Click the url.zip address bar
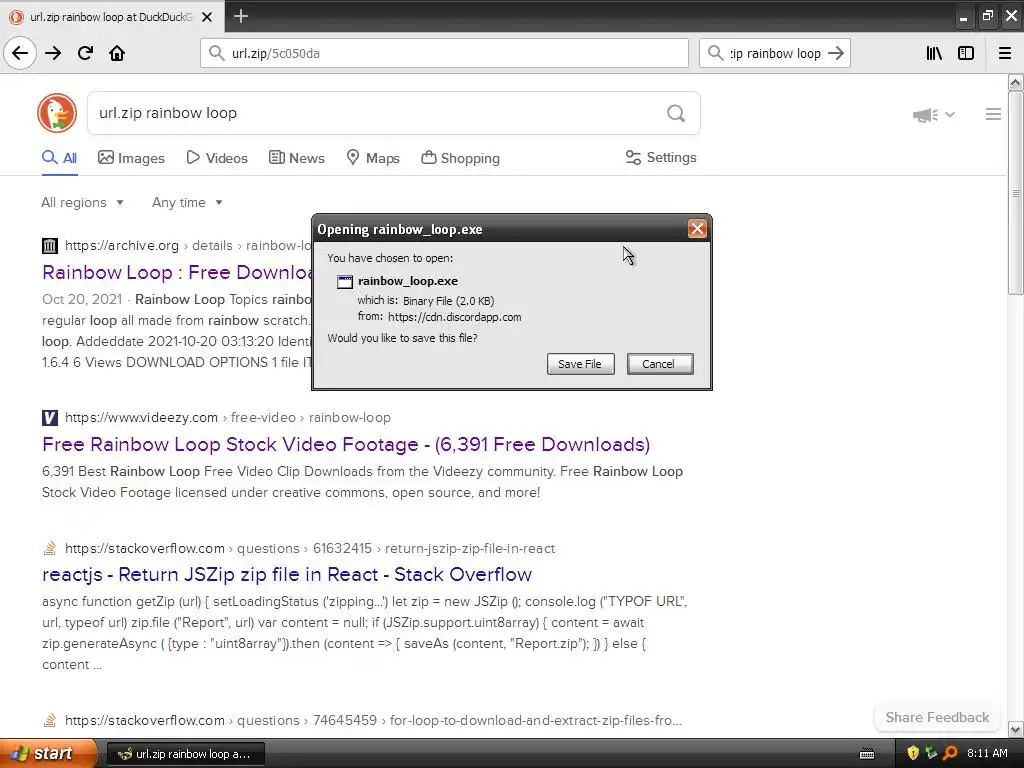Viewport: 1024px width, 768px height. (444, 53)
